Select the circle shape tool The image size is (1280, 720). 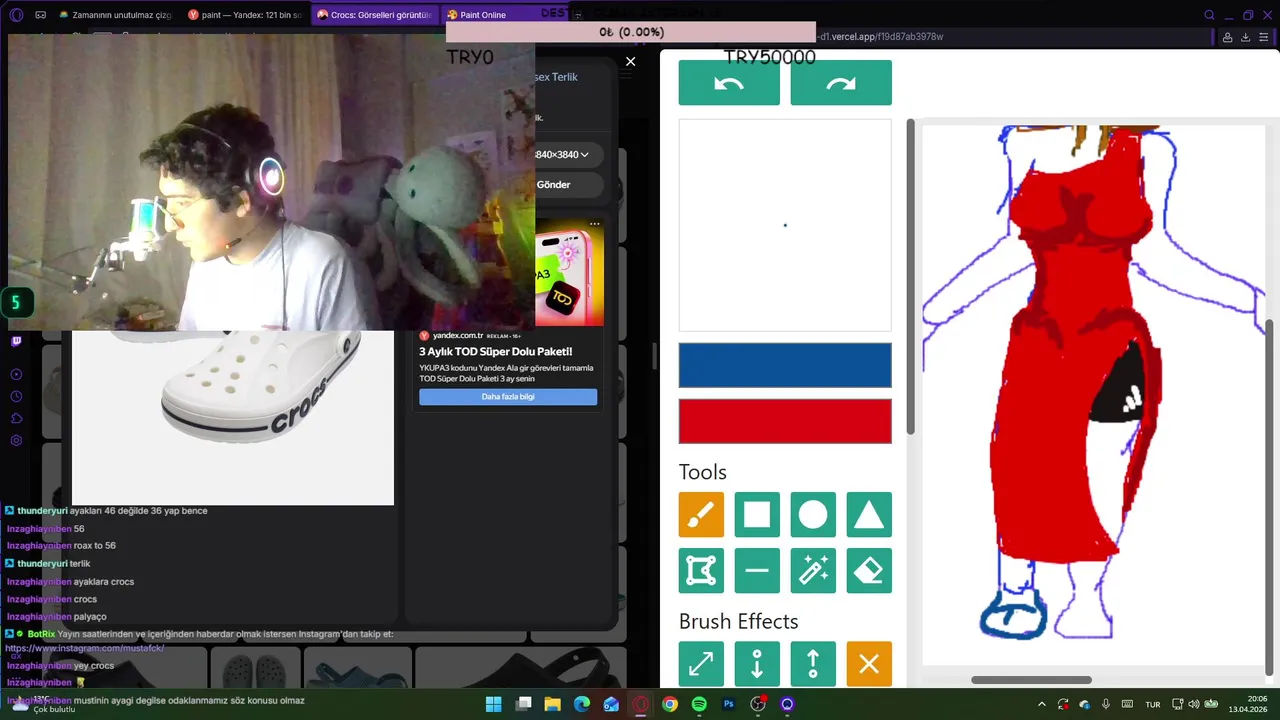[x=813, y=515]
